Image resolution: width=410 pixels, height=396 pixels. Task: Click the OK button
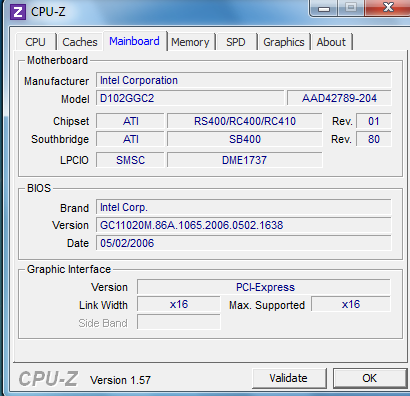[x=369, y=378]
